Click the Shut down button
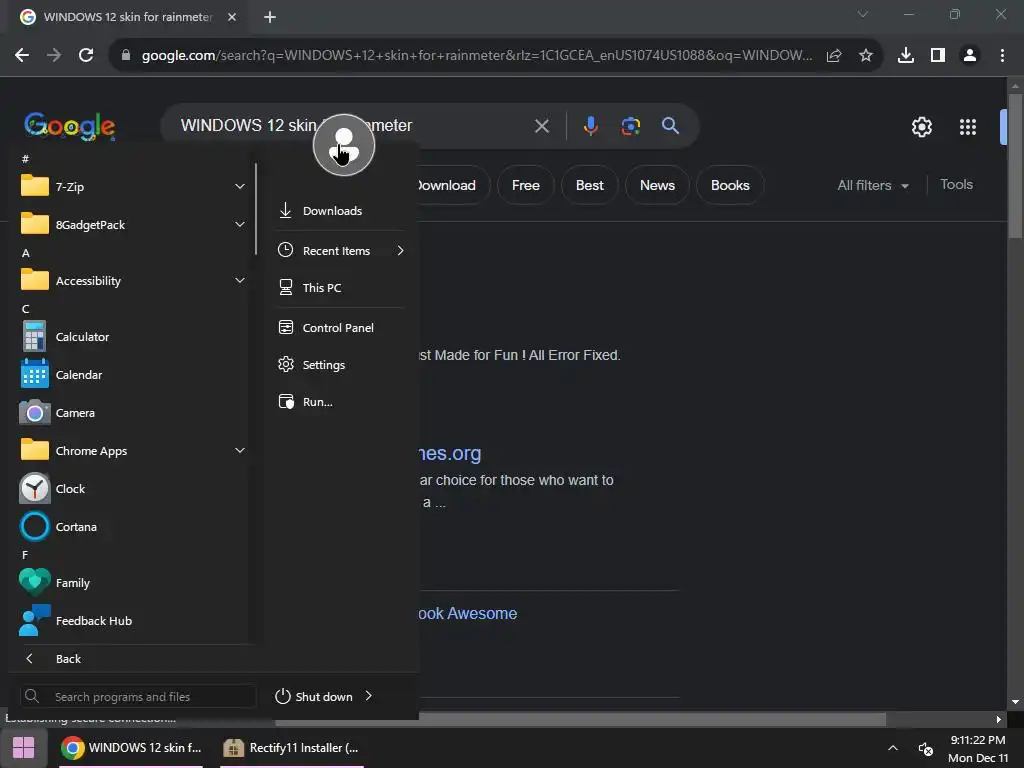 pos(315,696)
